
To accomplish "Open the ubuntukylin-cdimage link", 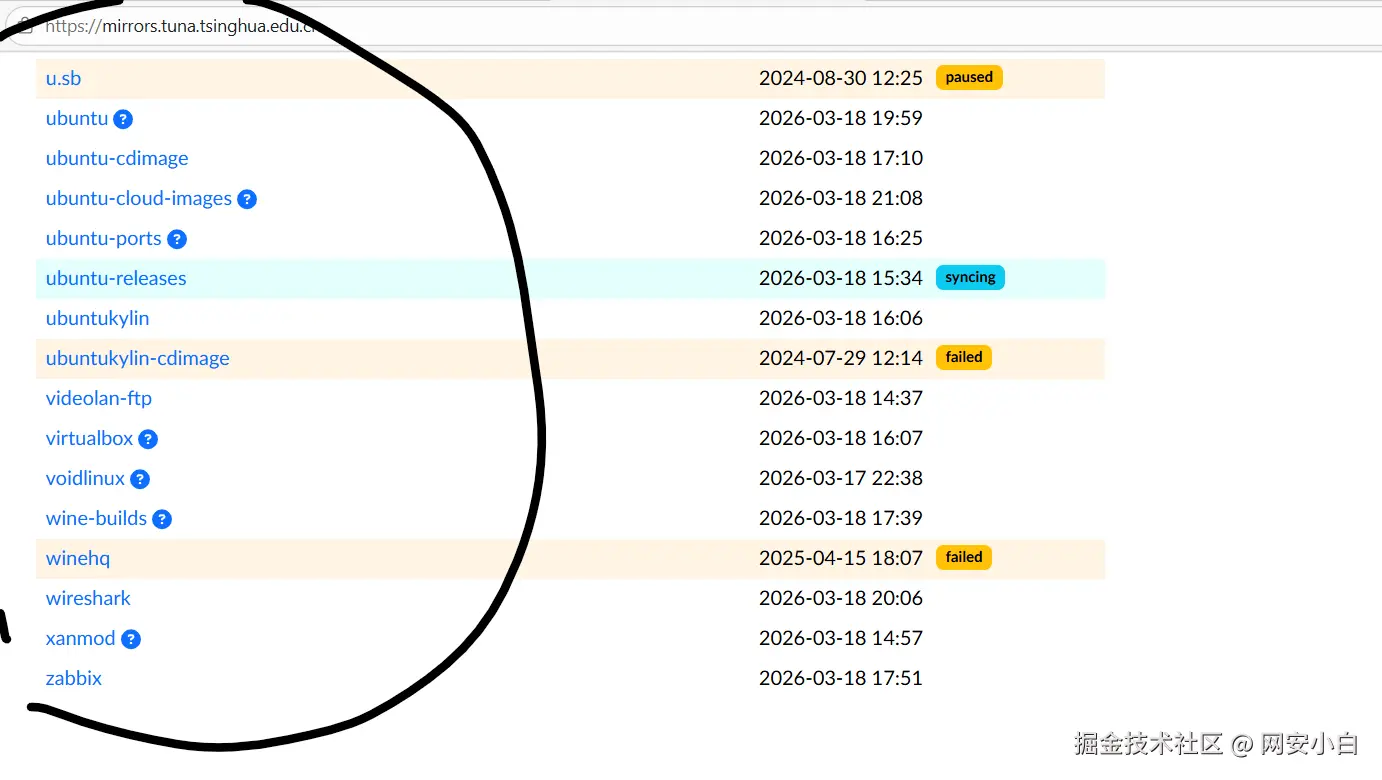I will click(x=138, y=358).
